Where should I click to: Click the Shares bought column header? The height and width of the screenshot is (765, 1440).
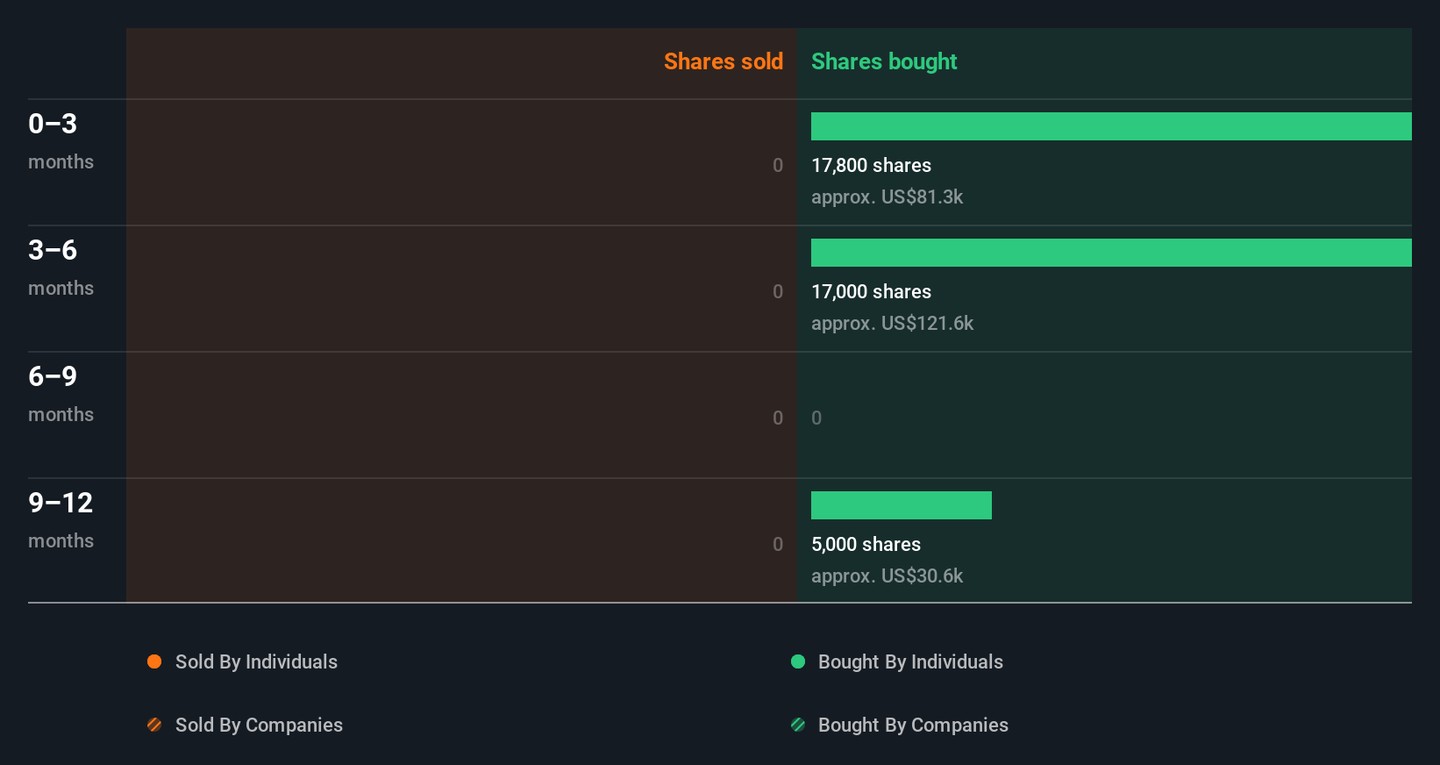[x=884, y=62]
